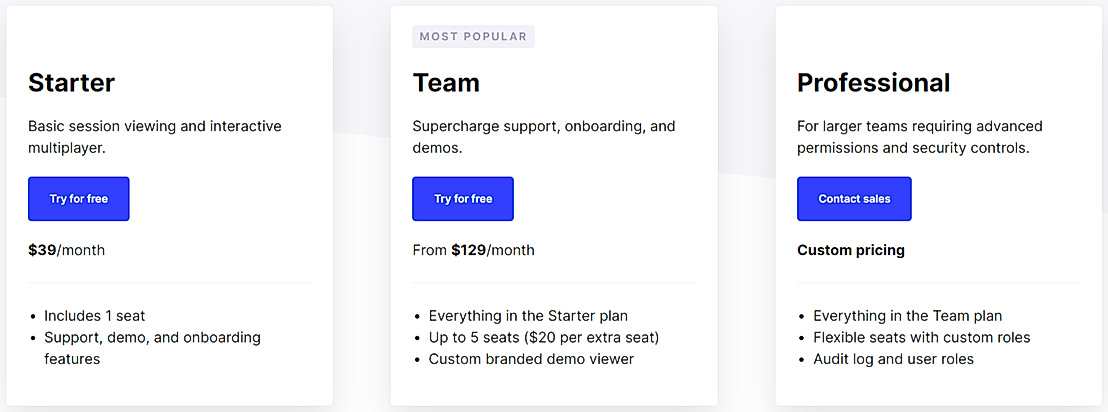Click the Up to 5 seats feature
This screenshot has width=1108, height=412.
pos(544,337)
